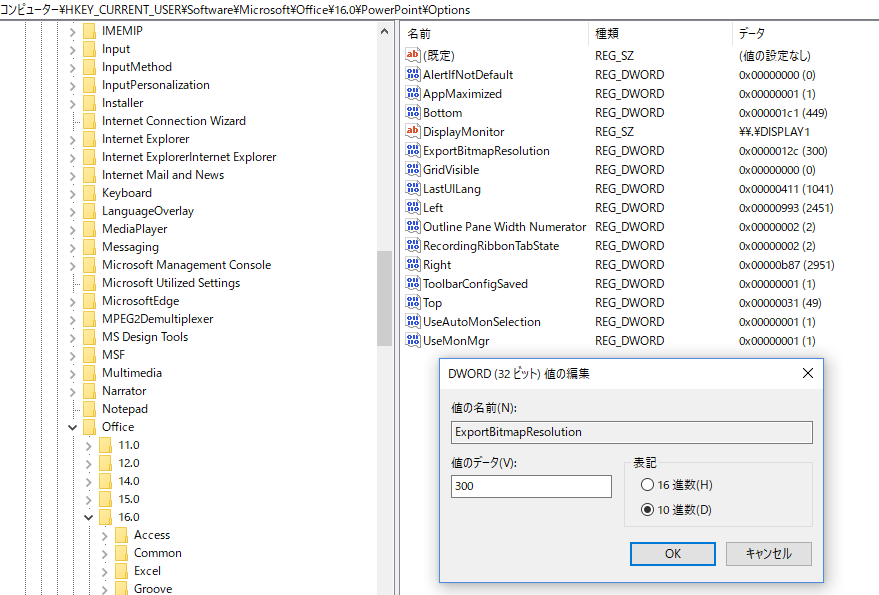Select the Internet Mail and News key
This screenshot has width=879, height=595.
pyautogui.click(x=163, y=175)
